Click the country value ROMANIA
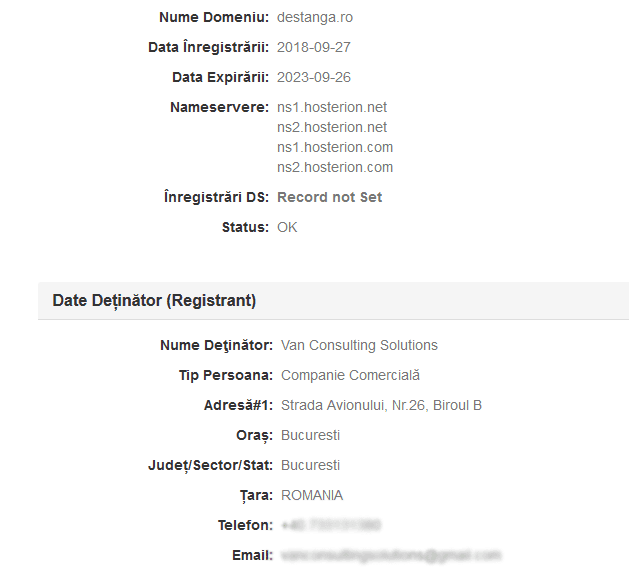Image resolution: width=629 pixels, height=586 pixels. (x=312, y=495)
